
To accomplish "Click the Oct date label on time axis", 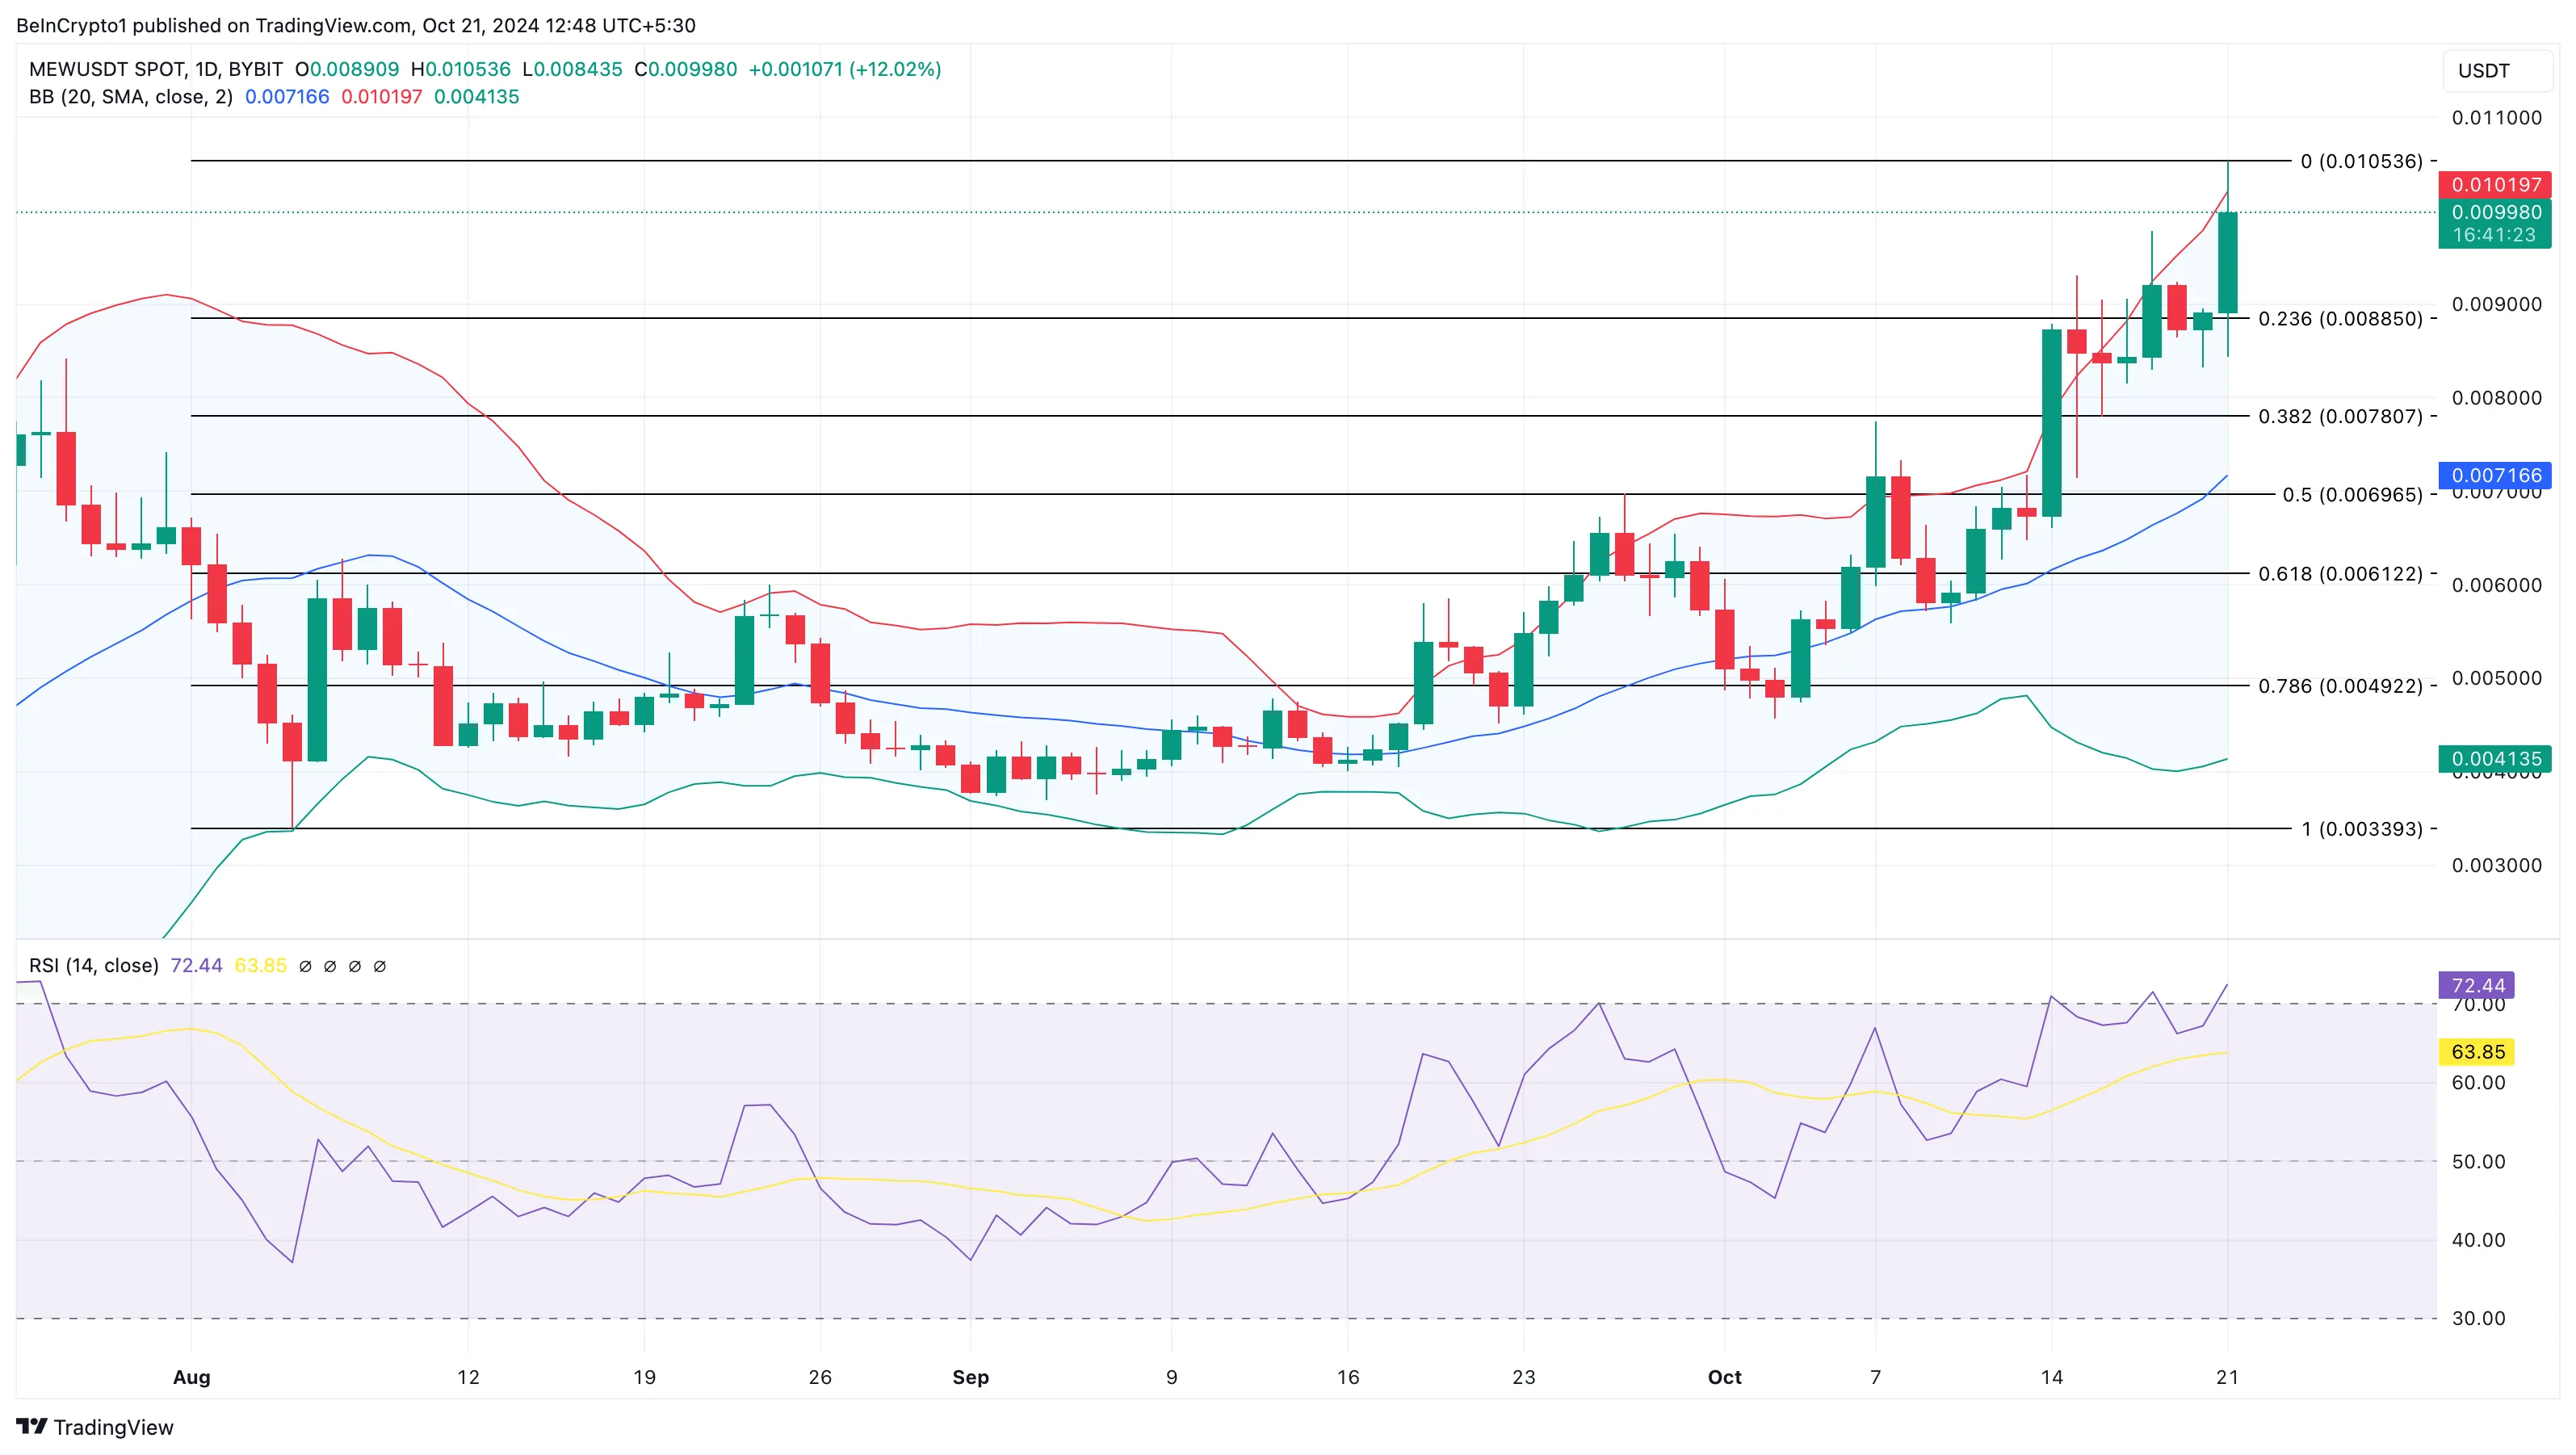I will pos(1724,1377).
